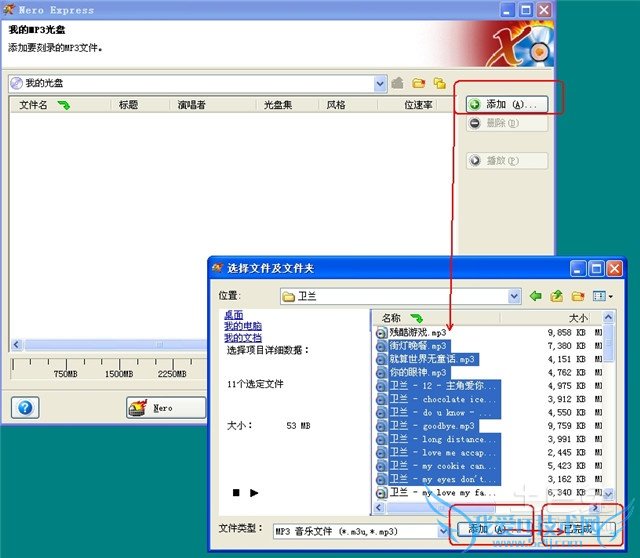
Task: Click the 已完成 button in file dialog
Action: (x=581, y=529)
